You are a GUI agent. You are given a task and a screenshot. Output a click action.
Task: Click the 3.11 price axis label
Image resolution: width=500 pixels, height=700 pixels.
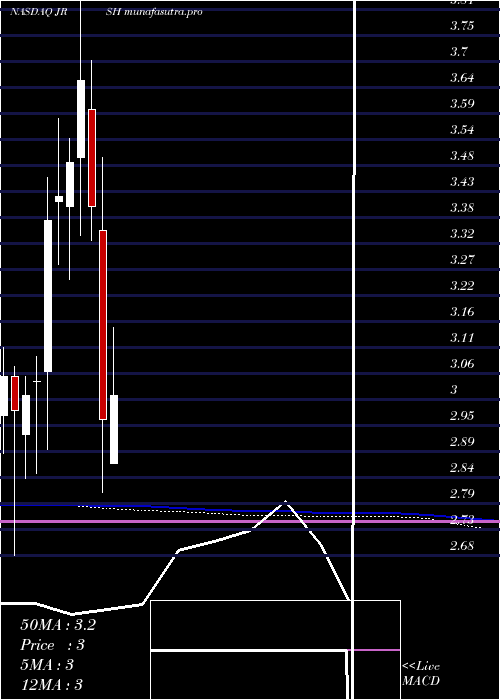(462, 338)
